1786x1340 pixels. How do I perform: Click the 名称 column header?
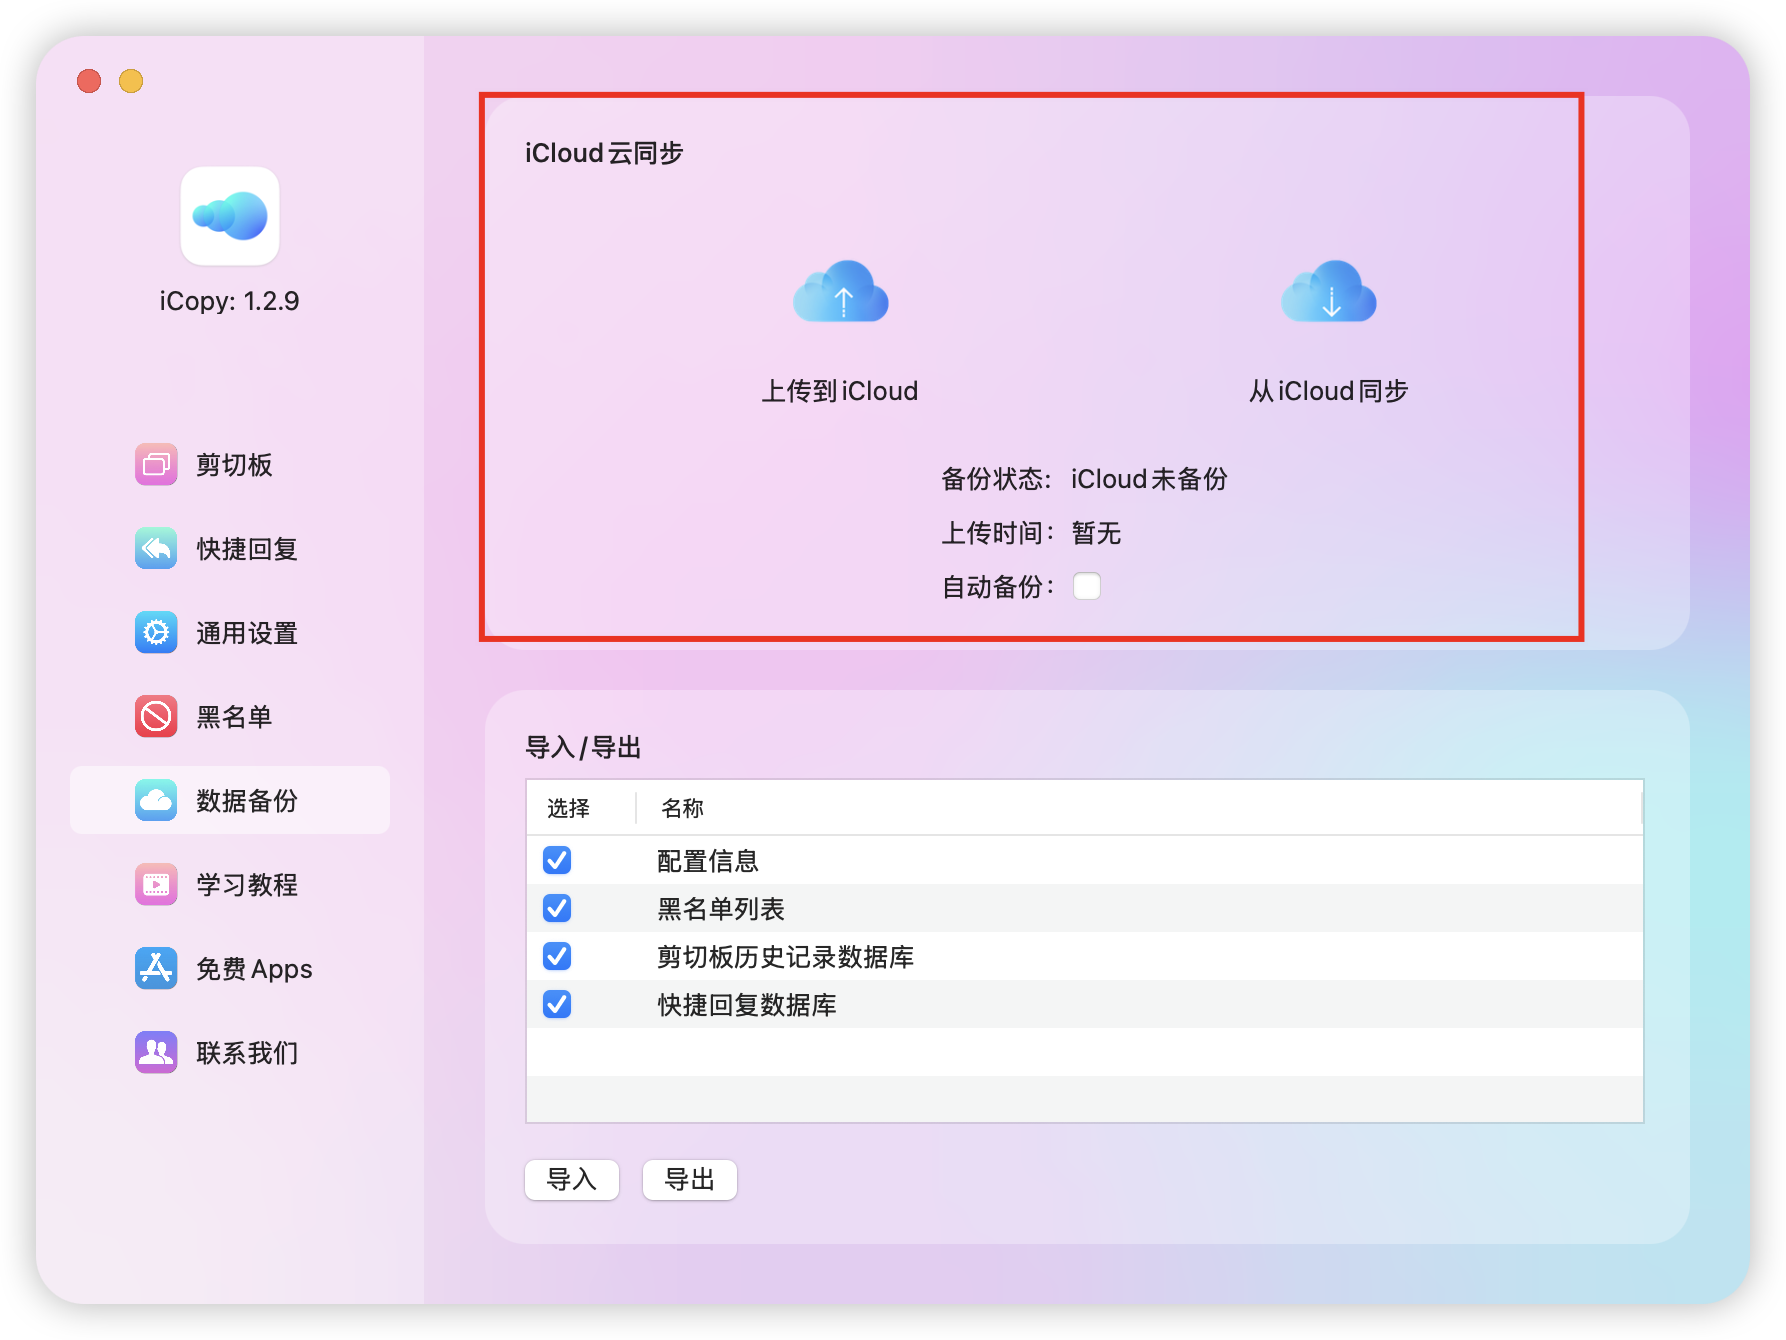click(683, 808)
